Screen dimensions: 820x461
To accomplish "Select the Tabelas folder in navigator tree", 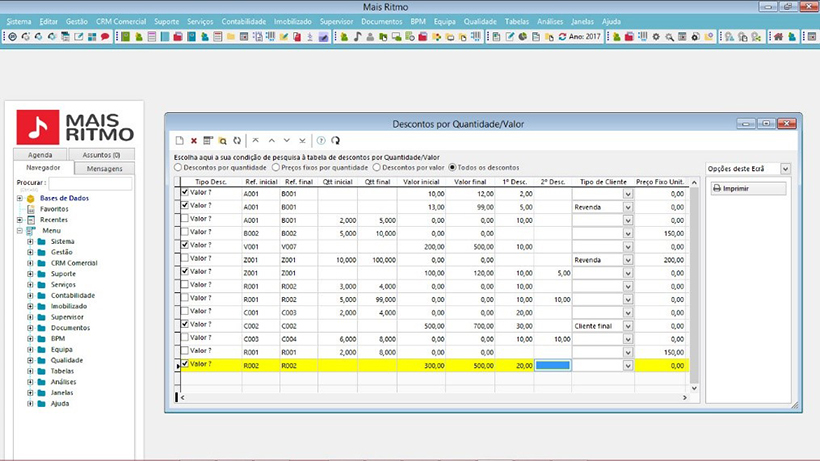I will tap(62, 371).
